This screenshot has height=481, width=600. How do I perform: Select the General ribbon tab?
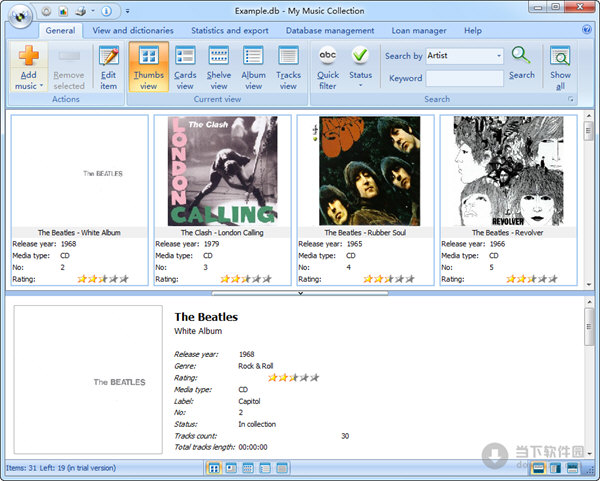point(60,31)
